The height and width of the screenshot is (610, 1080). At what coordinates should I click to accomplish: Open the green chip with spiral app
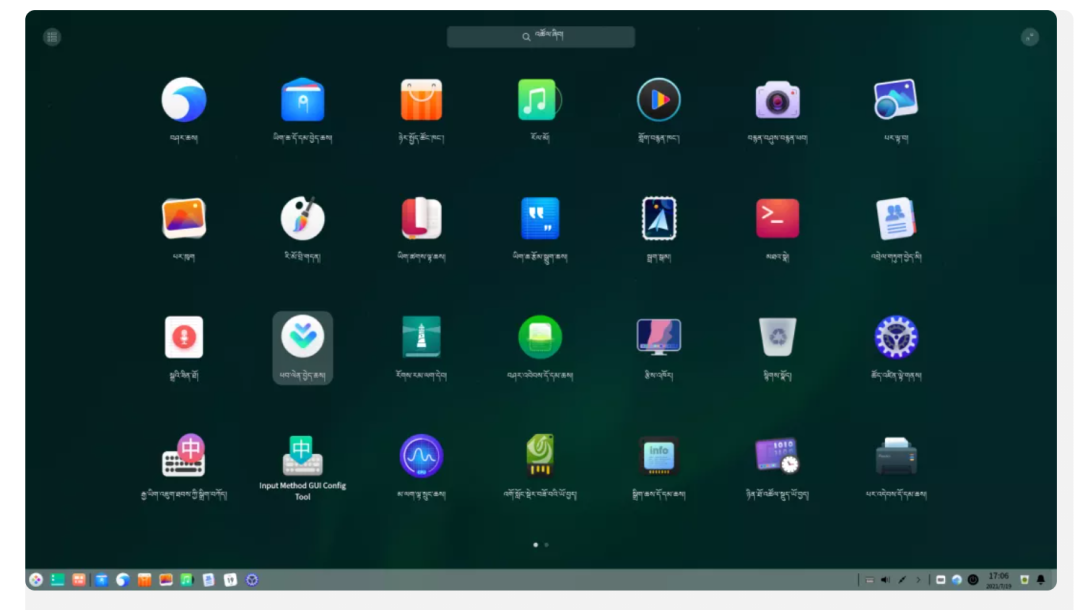pos(540,455)
